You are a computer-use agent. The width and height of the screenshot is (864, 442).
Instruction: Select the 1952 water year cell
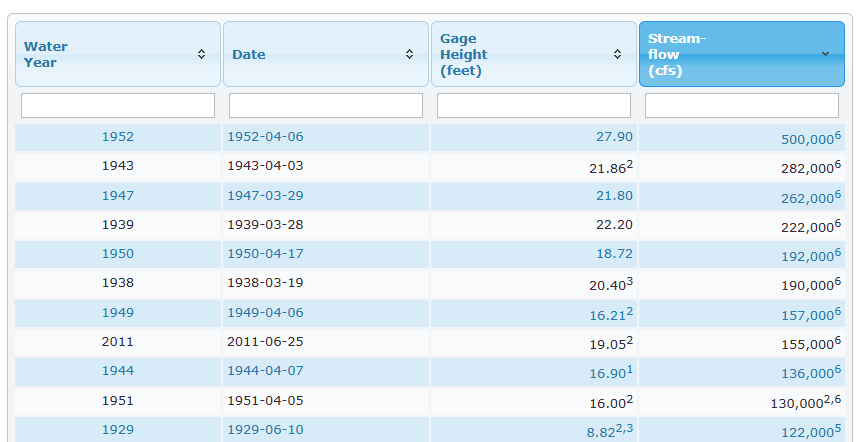[x=117, y=137]
